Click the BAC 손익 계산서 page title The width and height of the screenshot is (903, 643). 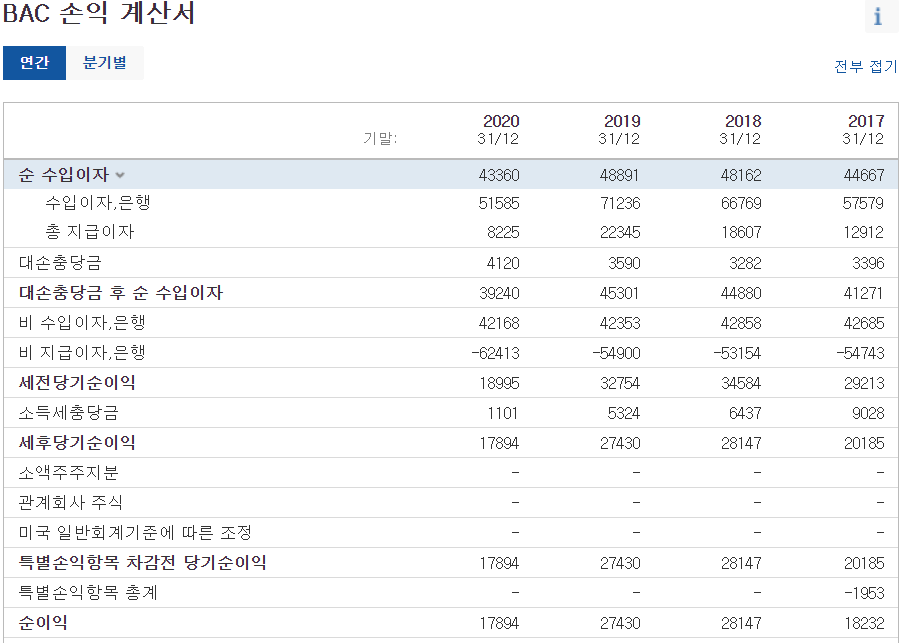(x=98, y=13)
